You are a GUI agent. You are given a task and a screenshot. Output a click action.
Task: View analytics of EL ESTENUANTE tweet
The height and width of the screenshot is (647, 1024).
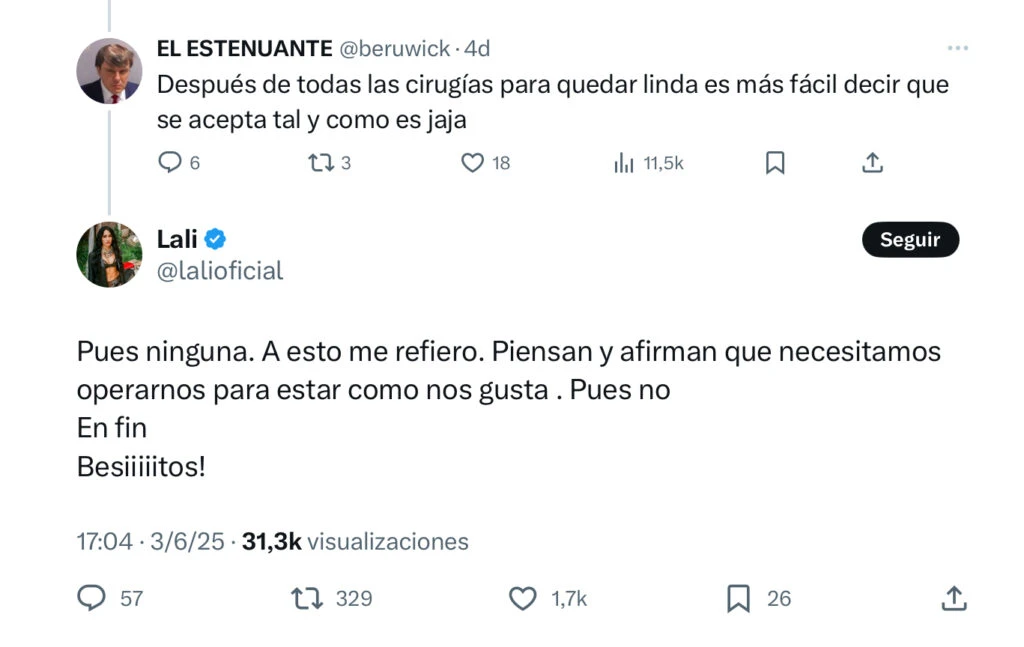coord(624,162)
